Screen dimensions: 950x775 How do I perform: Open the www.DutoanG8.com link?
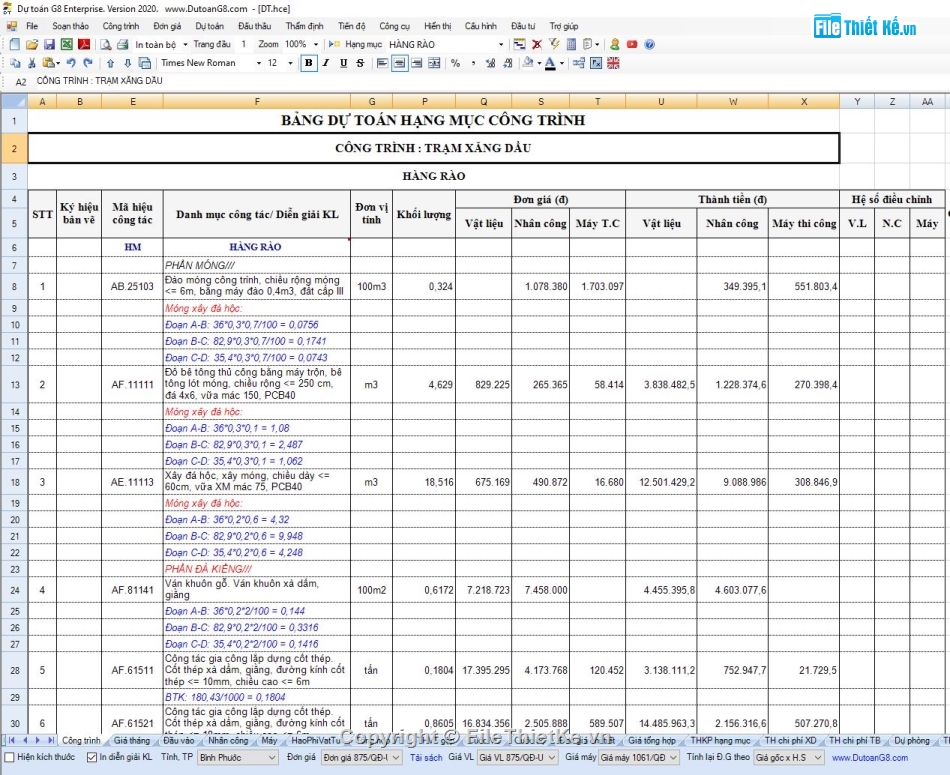click(869, 757)
